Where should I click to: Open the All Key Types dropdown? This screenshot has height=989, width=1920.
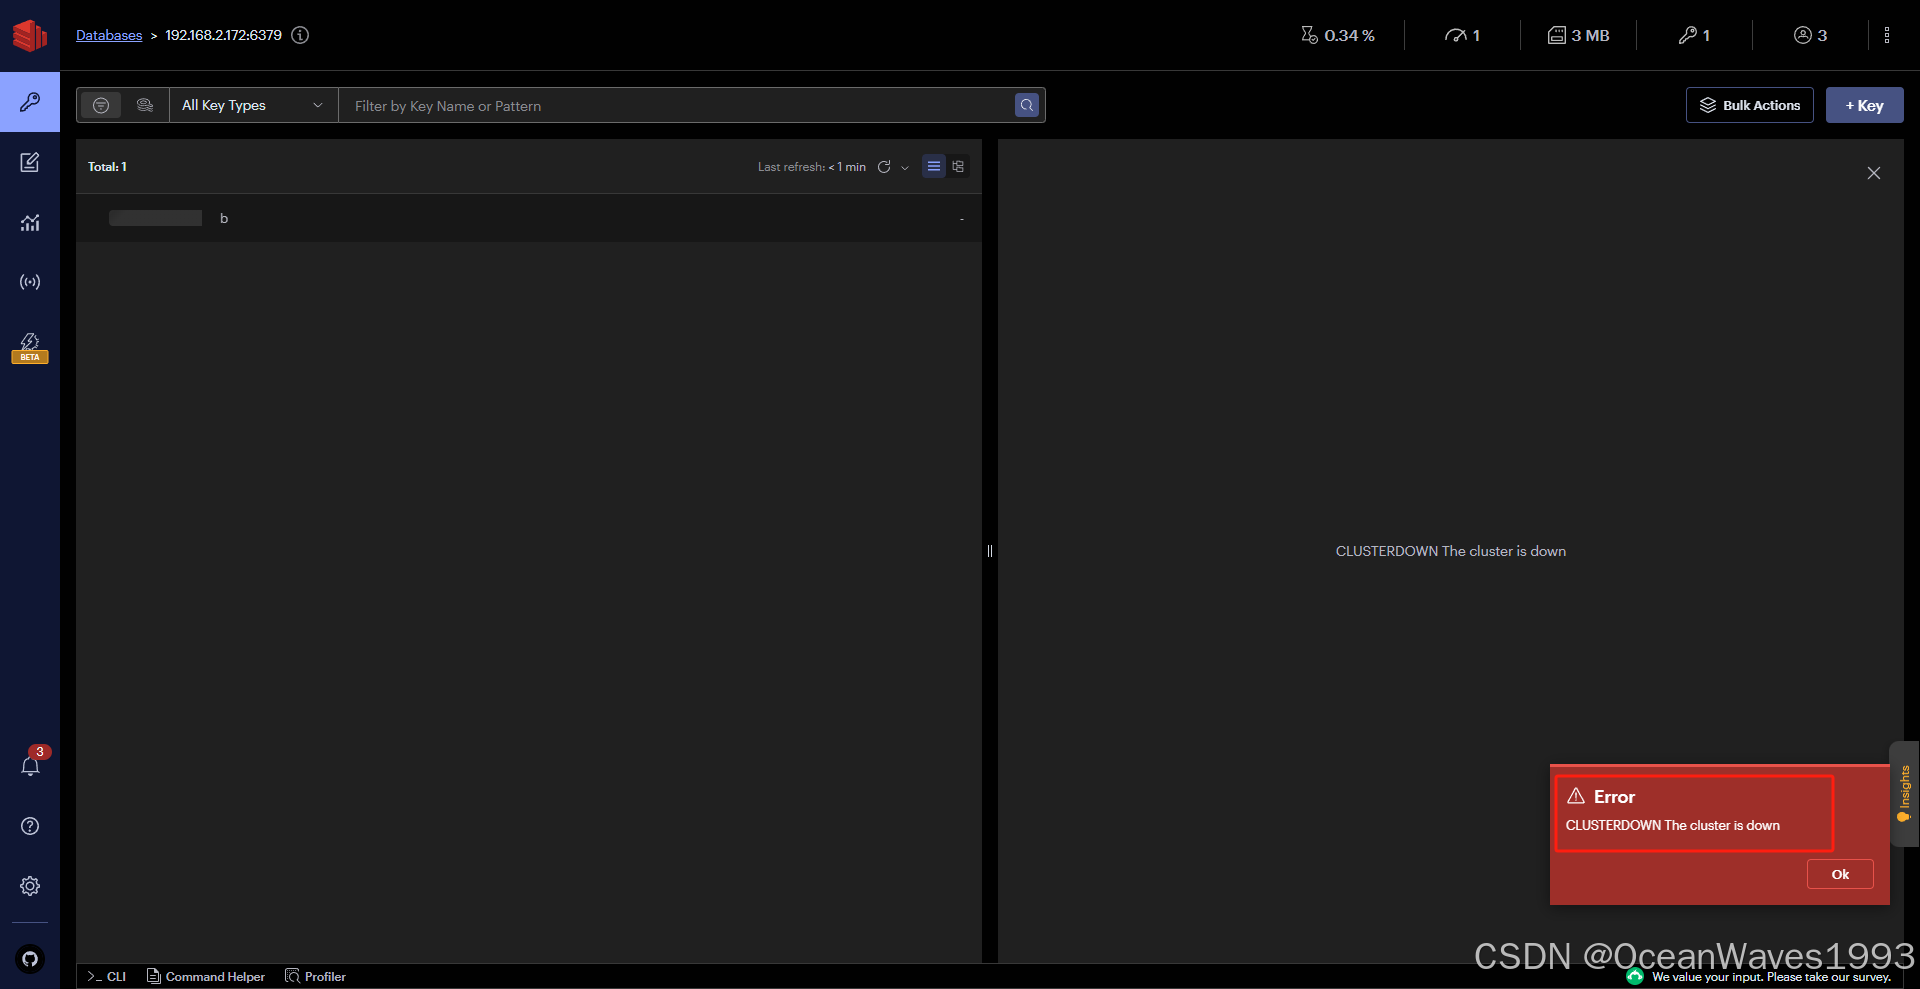pyautogui.click(x=252, y=105)
